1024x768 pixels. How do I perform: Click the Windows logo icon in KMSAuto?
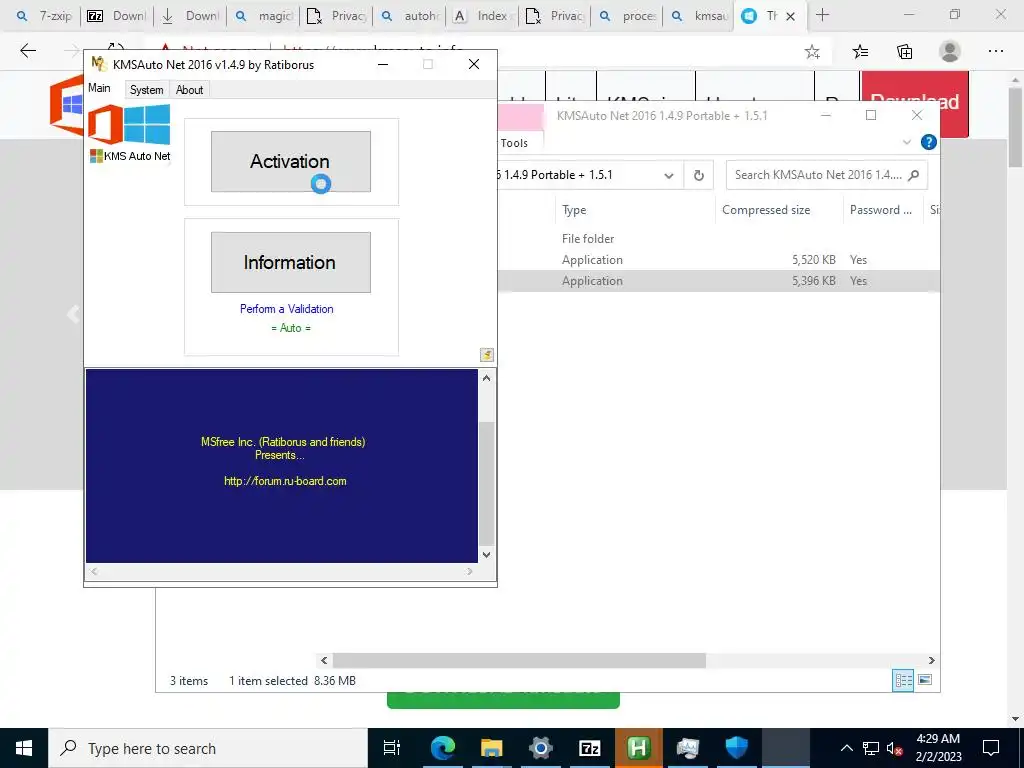click(147, 124)
